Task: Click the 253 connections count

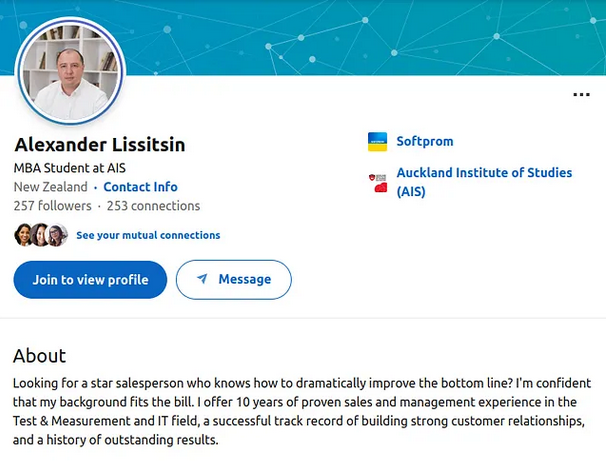Action: (153, 206)
